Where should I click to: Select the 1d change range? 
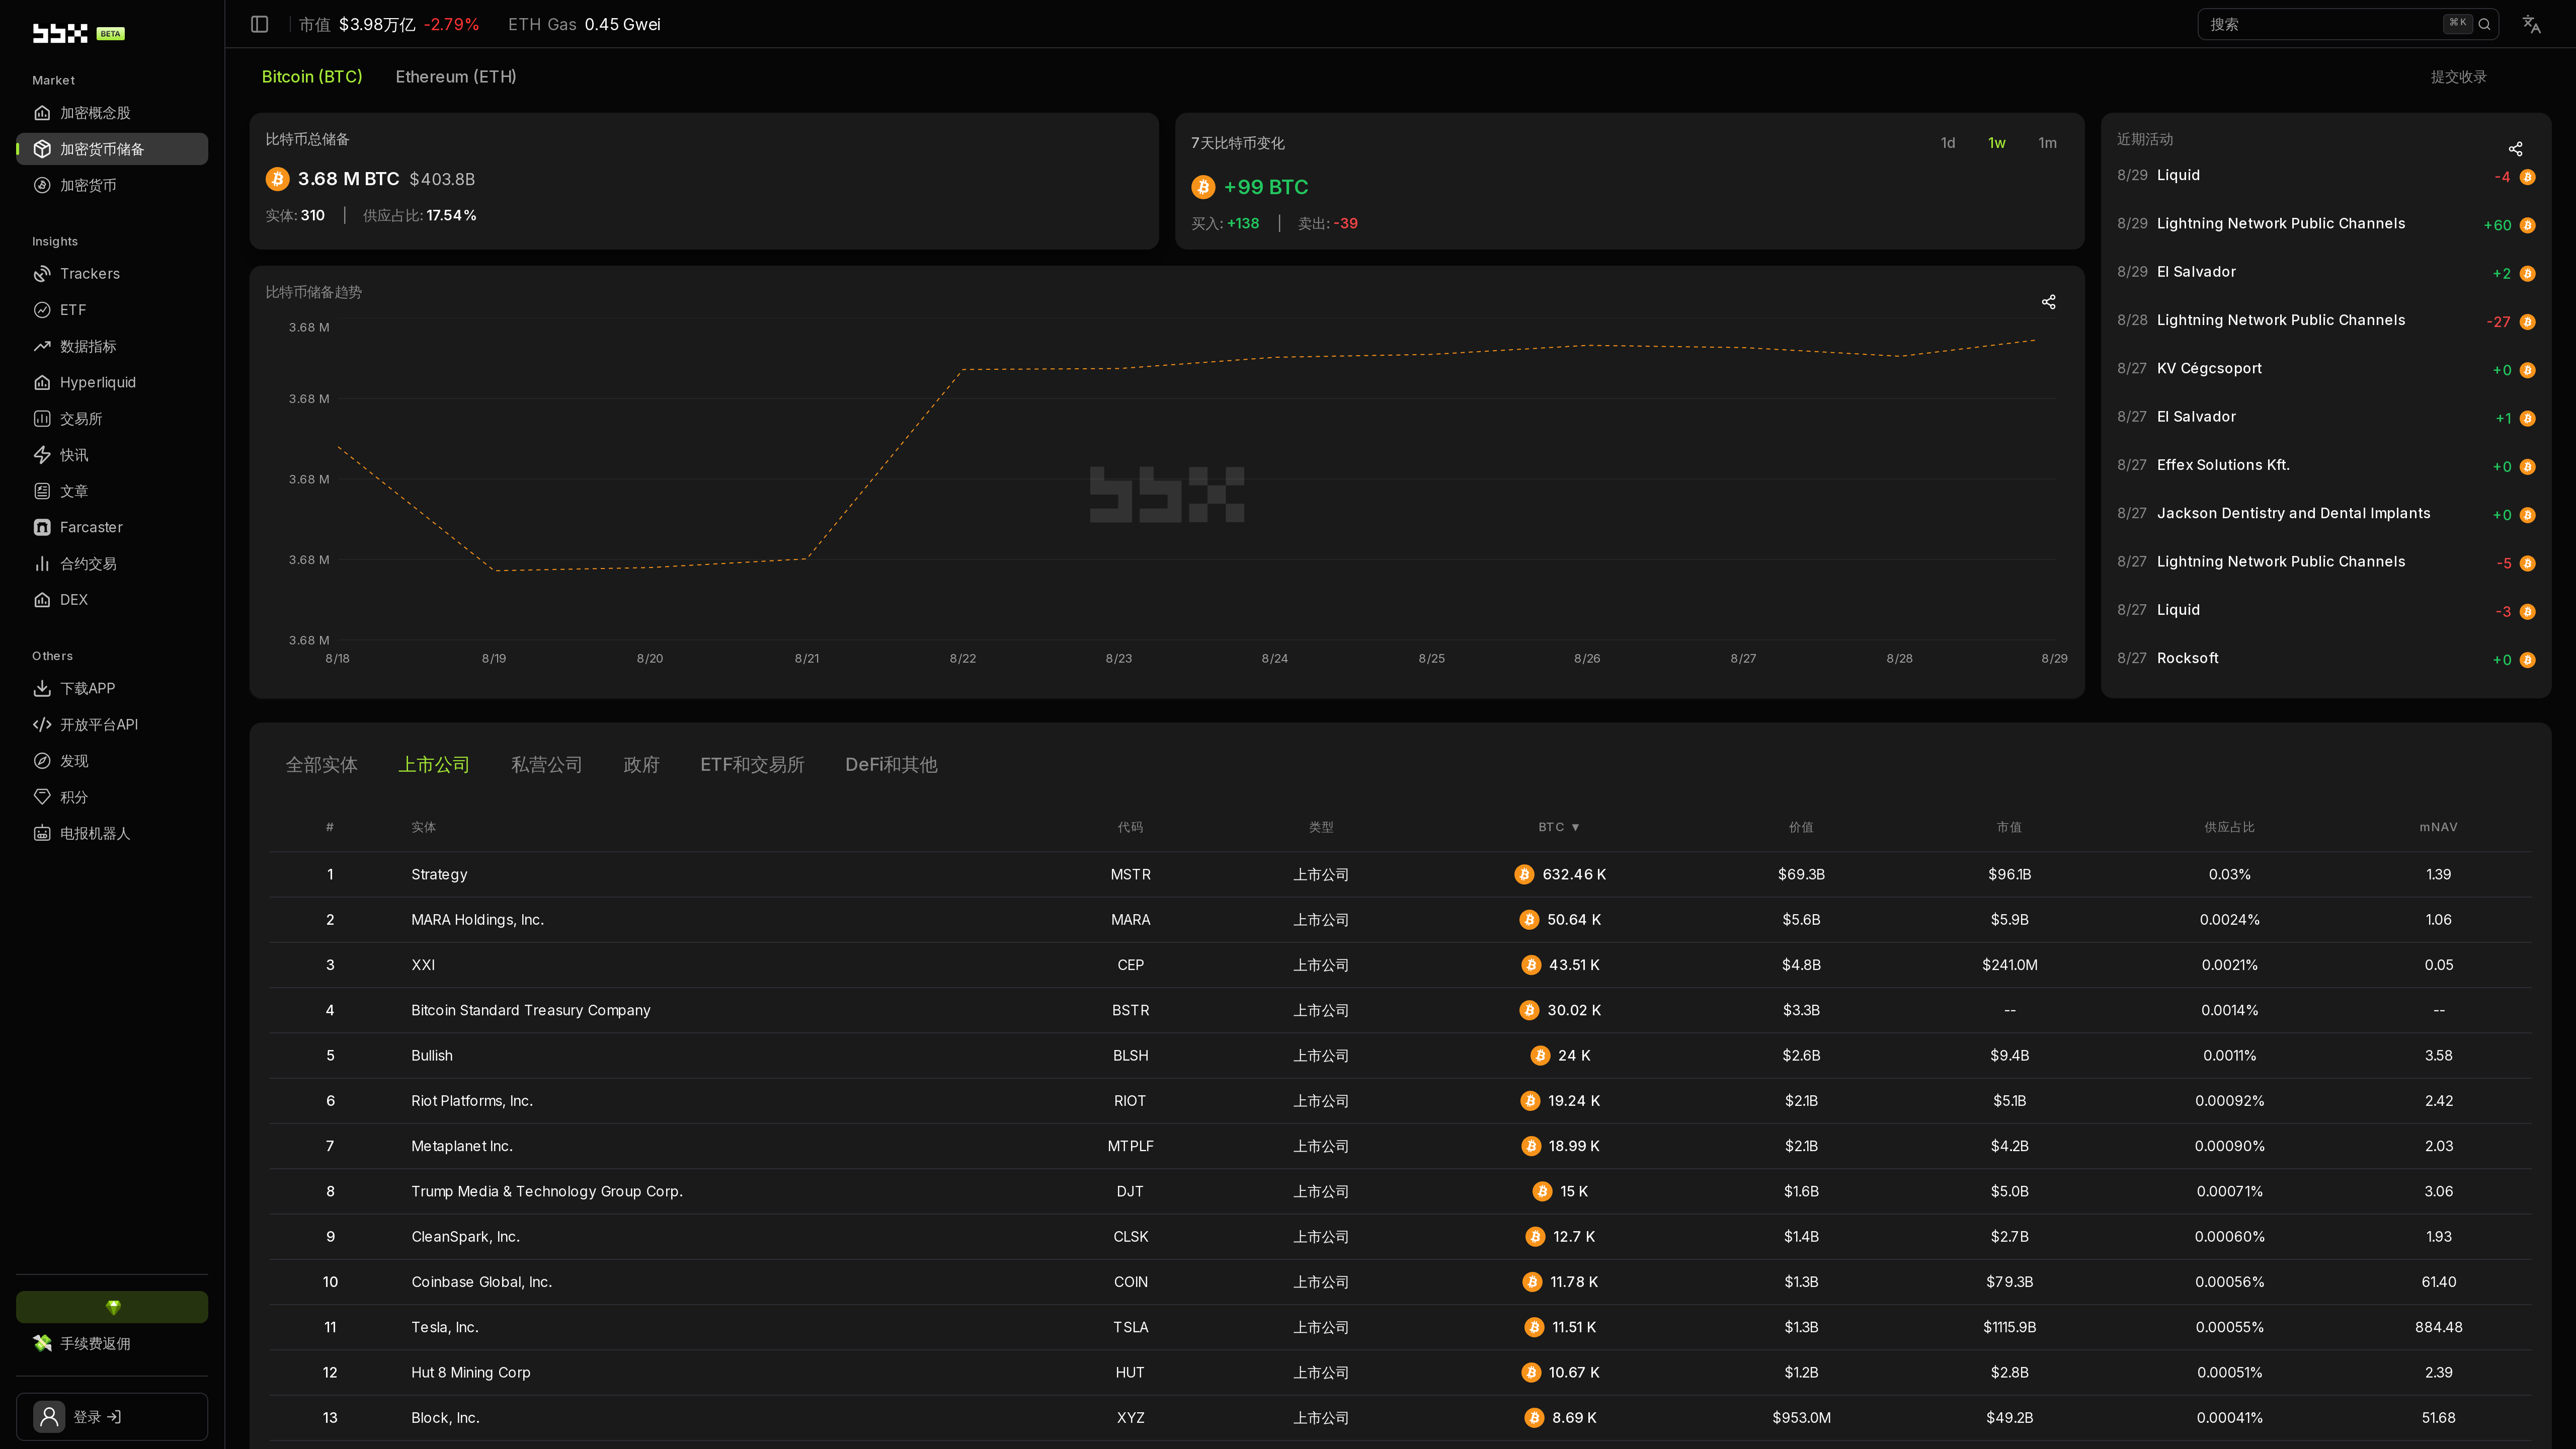(1948, 143)
